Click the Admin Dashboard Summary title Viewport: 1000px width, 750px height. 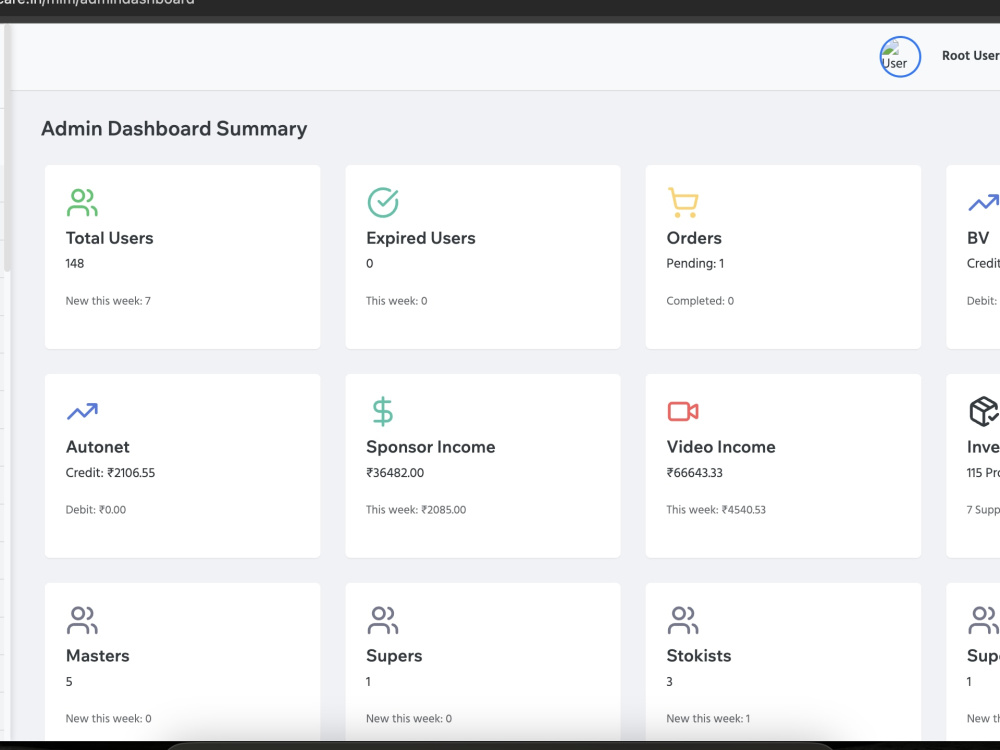pos(174,129)
